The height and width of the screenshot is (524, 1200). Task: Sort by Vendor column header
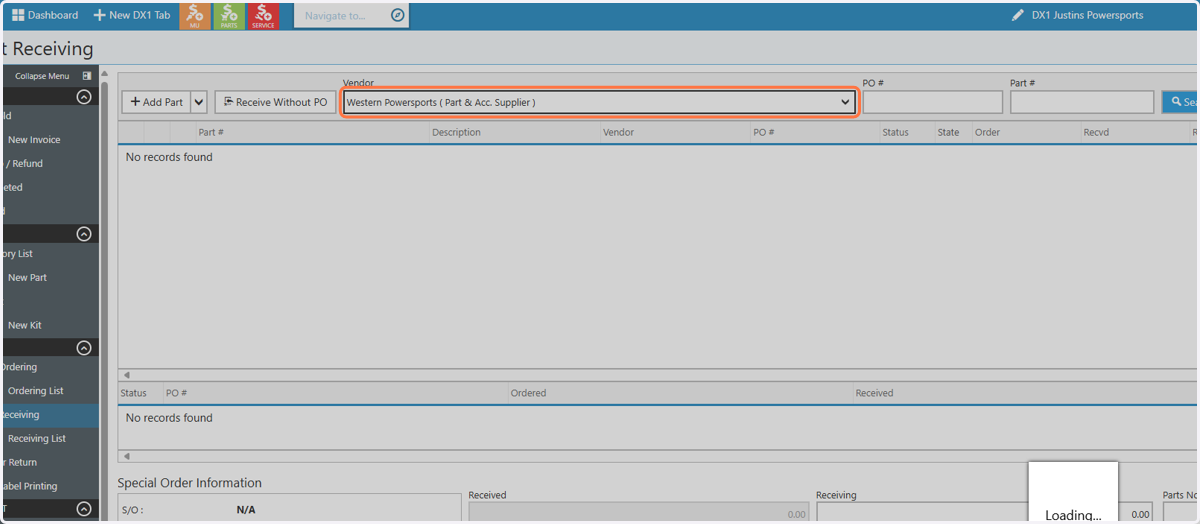click(x=619, y=132)
